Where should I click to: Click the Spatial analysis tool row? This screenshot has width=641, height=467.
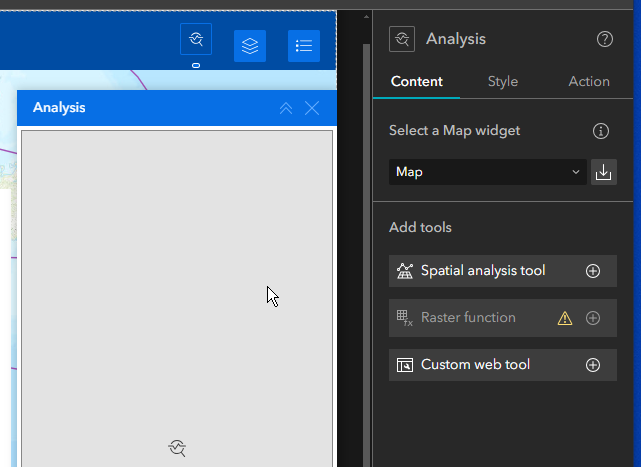coord(503,271)
